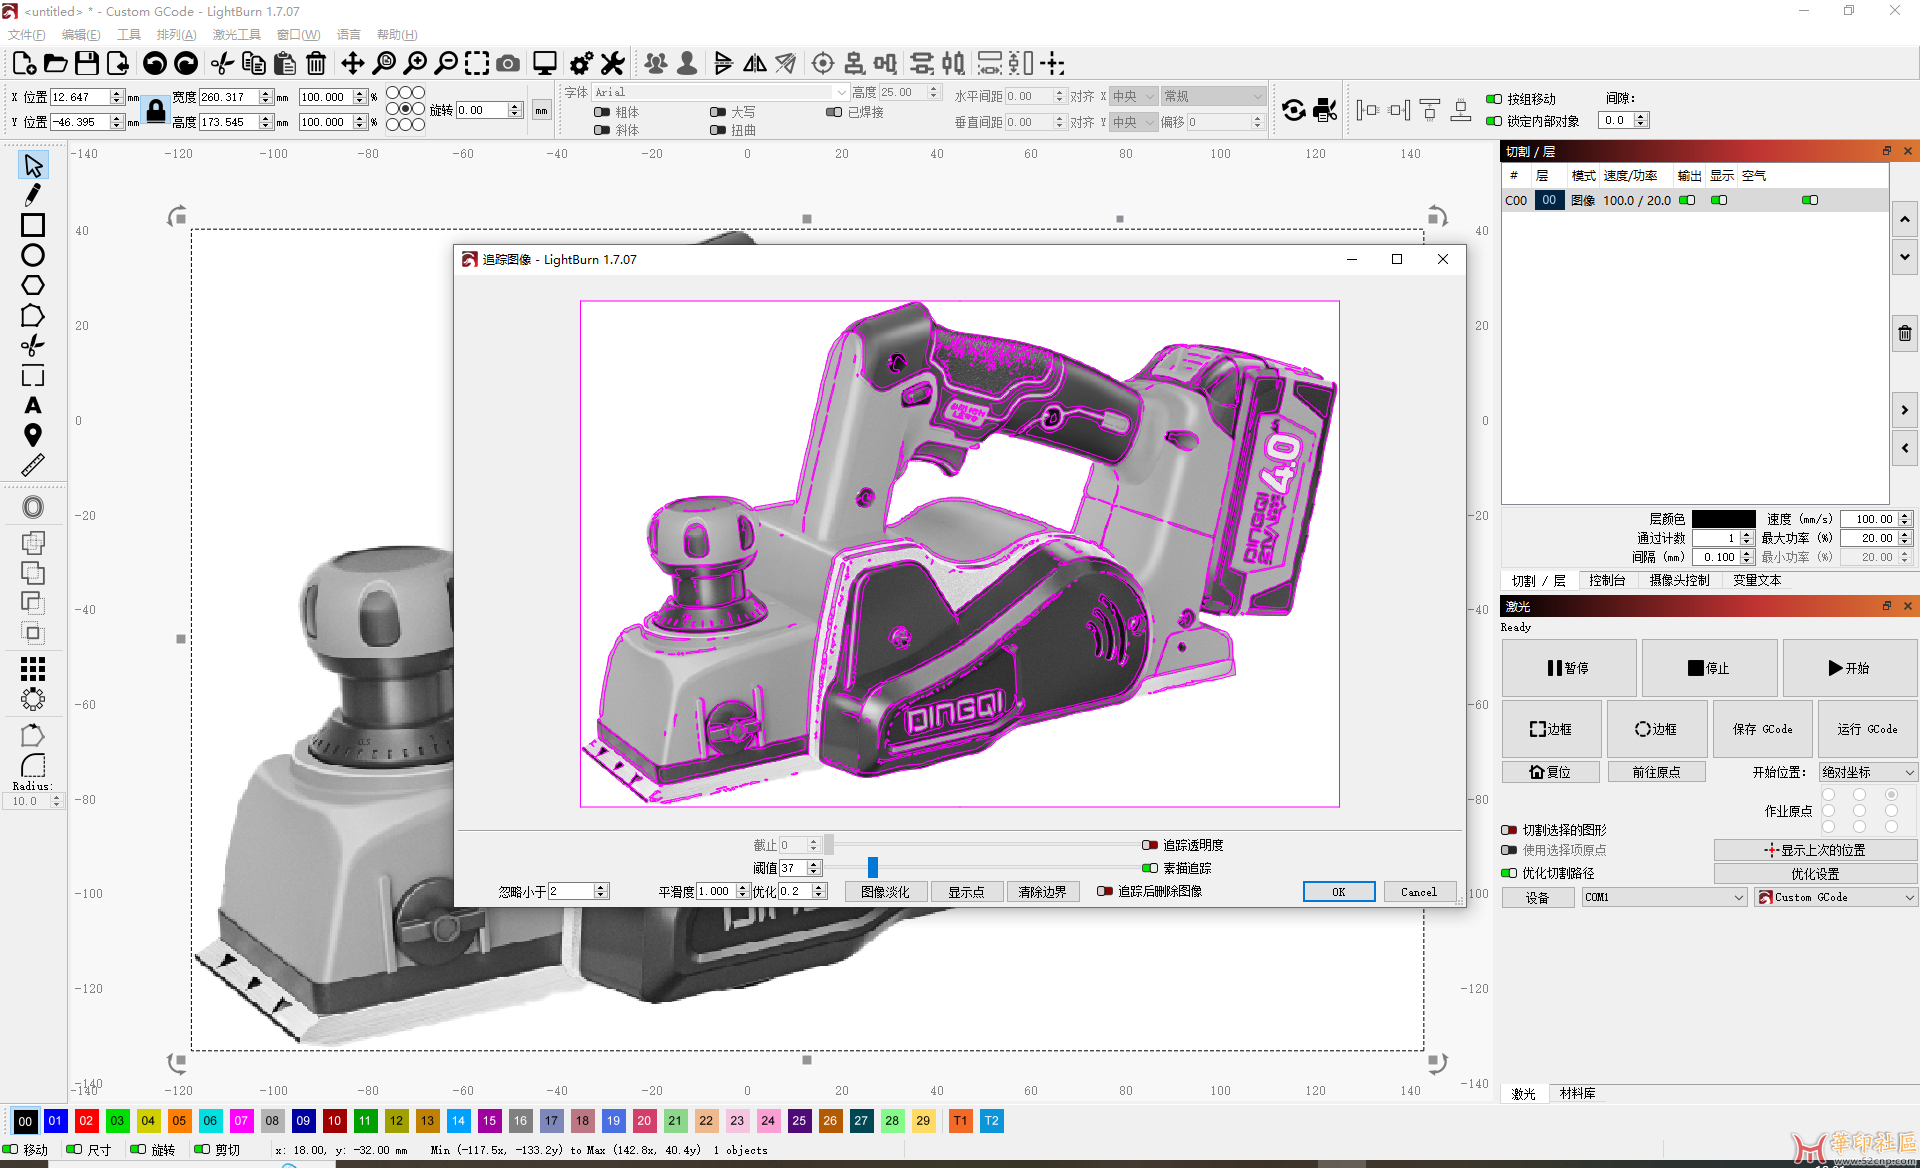Toggle the C00 layer air switch
The image size is (1920, 1168).
click(x=1810, y=200)
